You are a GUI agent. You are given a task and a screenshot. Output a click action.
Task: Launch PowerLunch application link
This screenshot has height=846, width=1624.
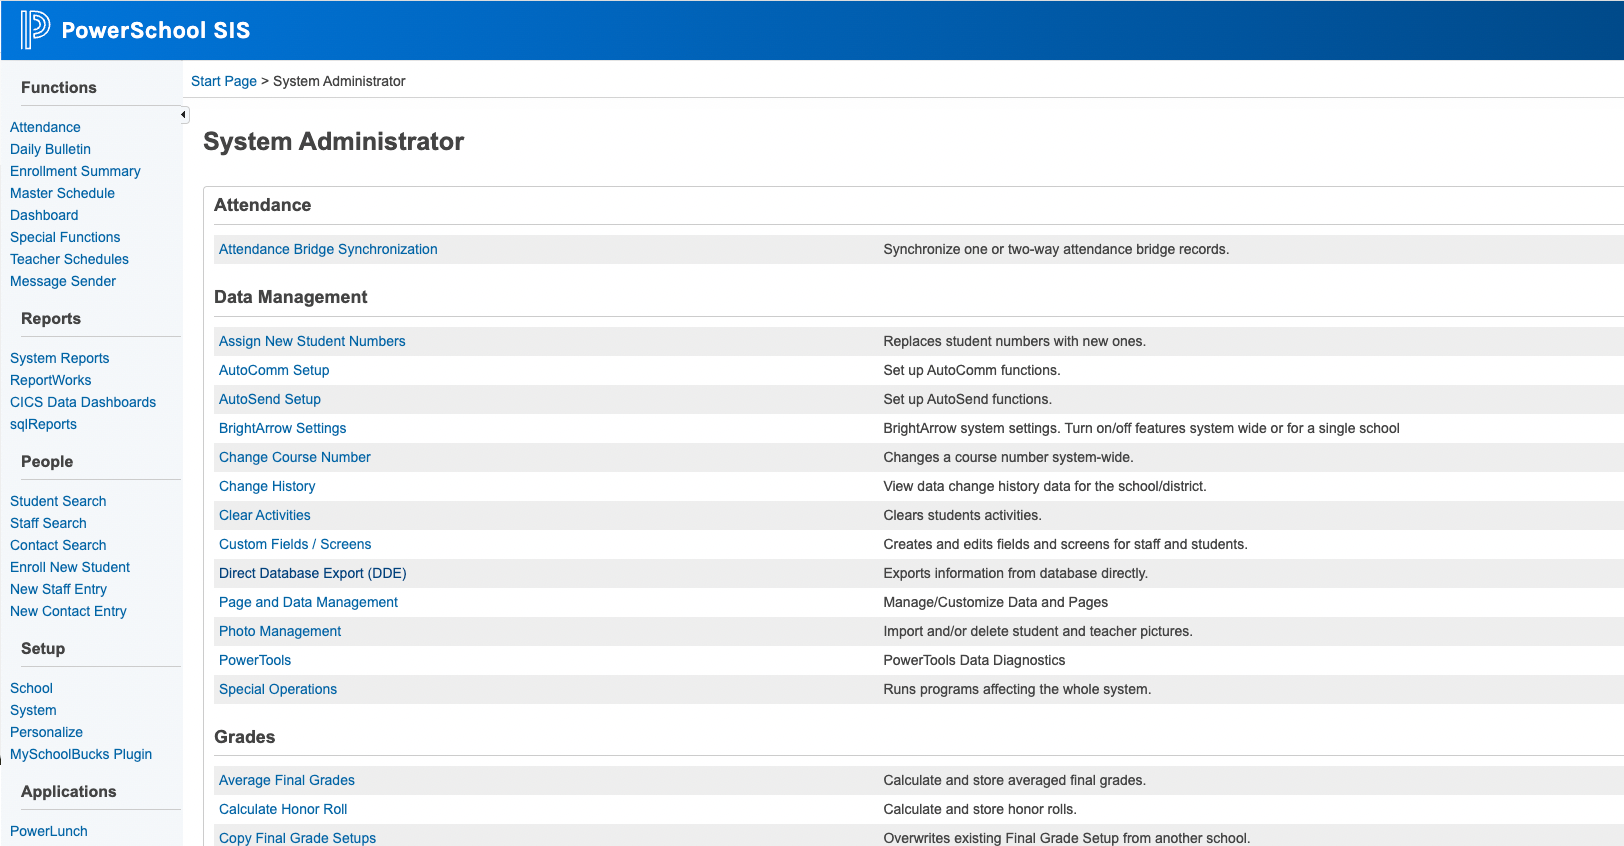[x=49, y=831]
